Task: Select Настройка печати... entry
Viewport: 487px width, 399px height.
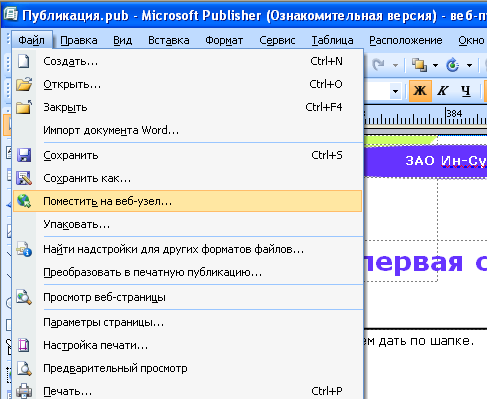Action: point(187,345)
